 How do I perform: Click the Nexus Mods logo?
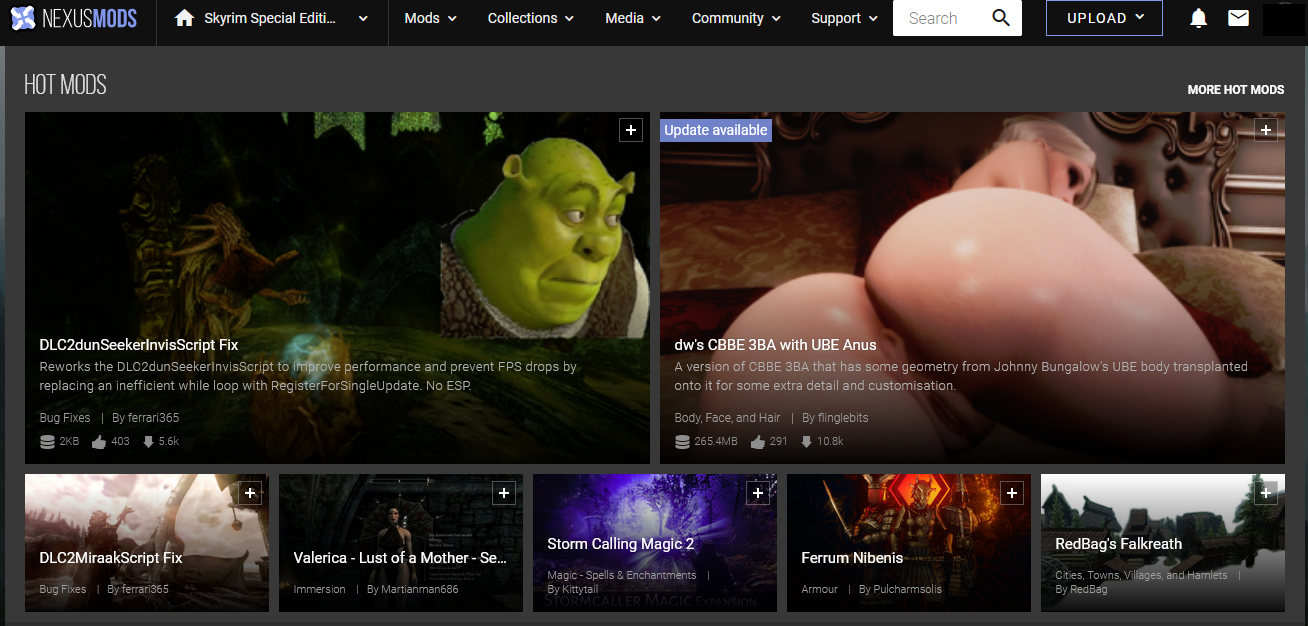[73, 18]
